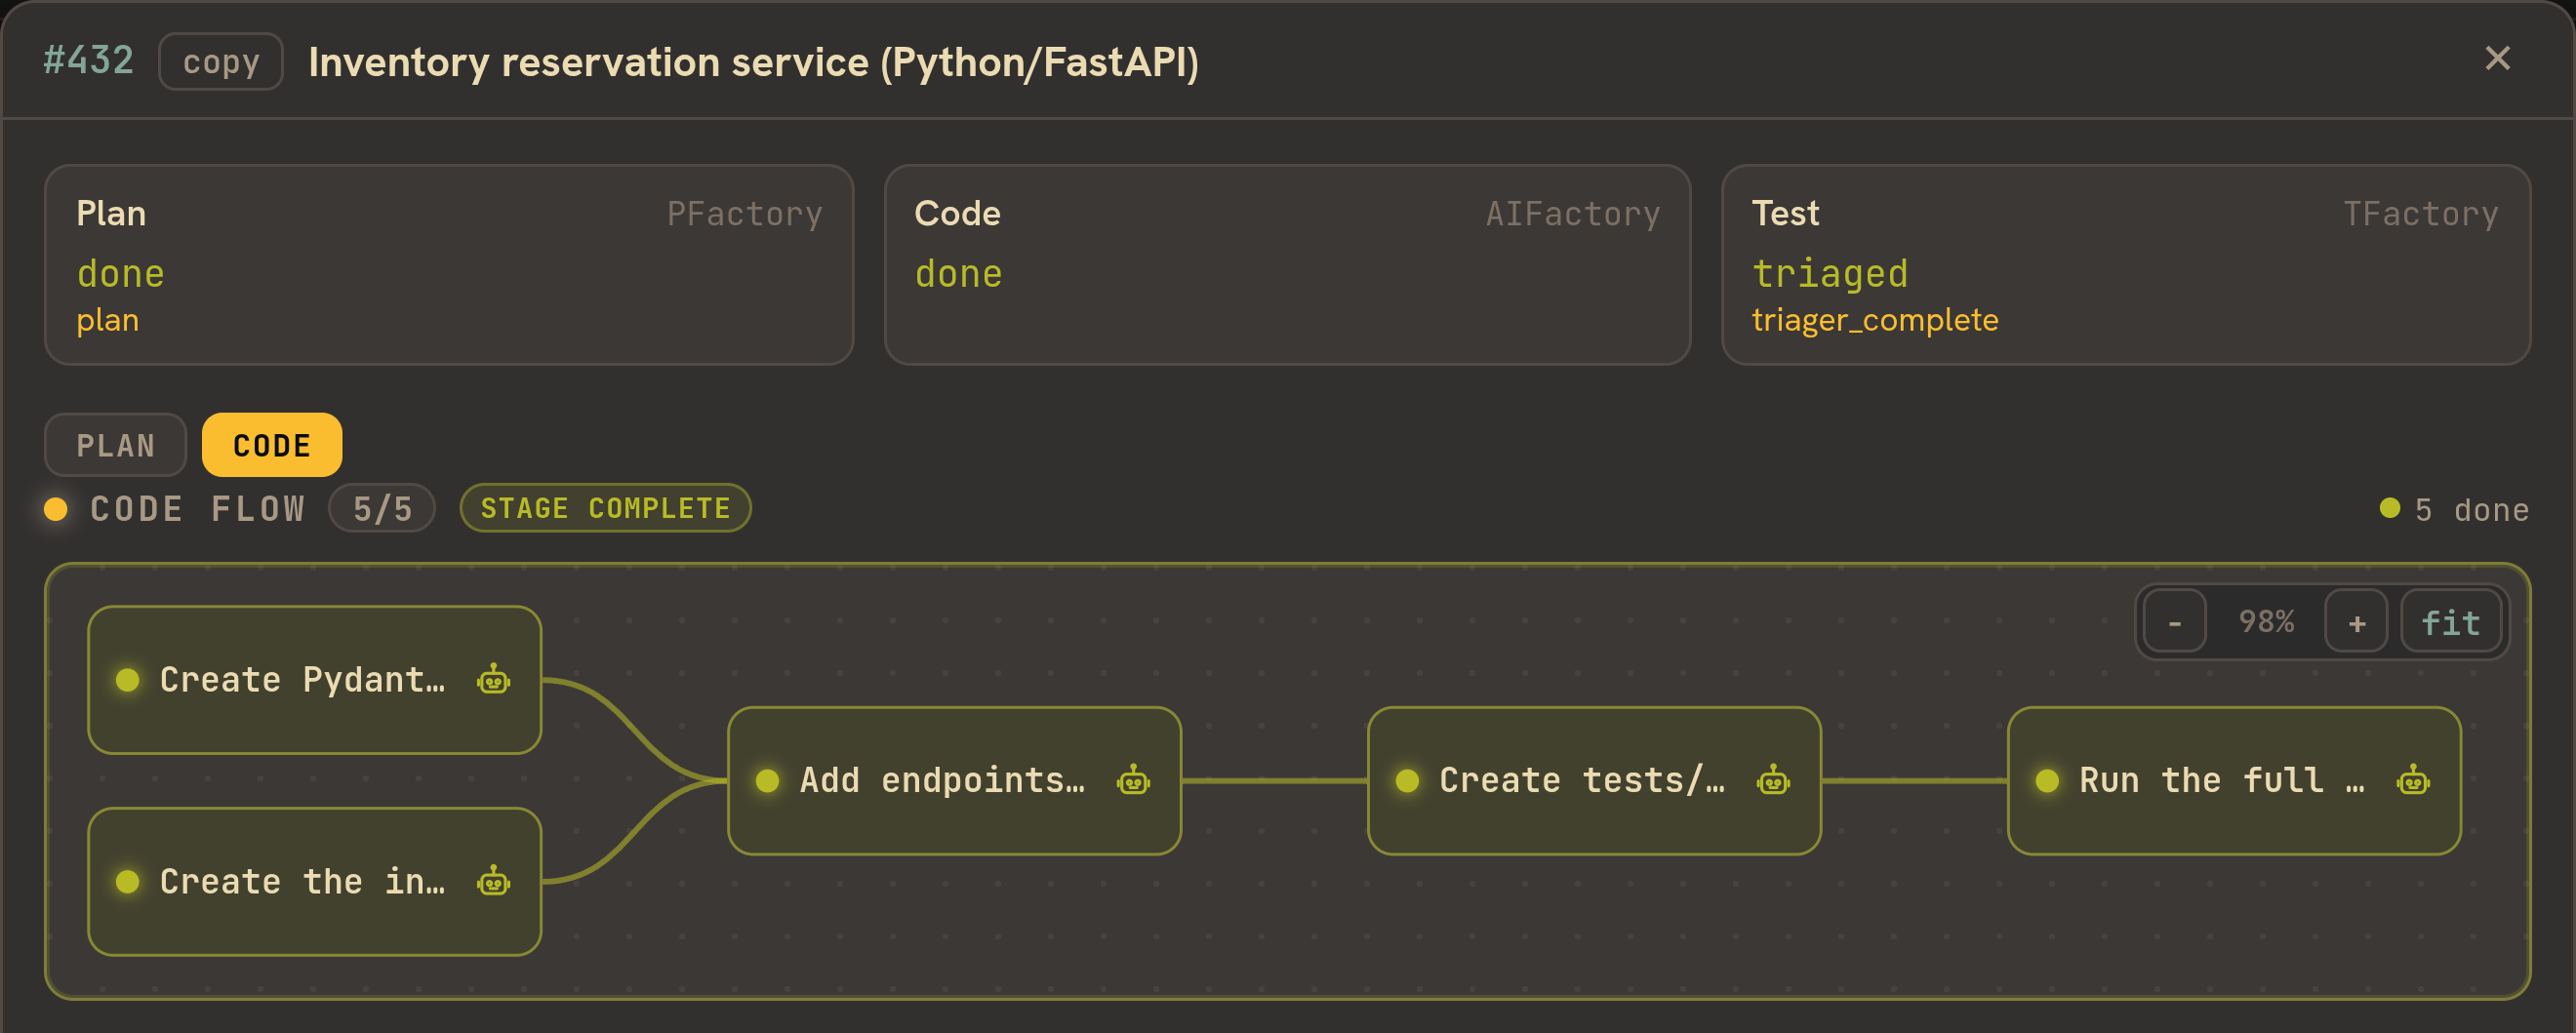
Task: Open the Plan stage card
Action: click(x=449, y=265)
